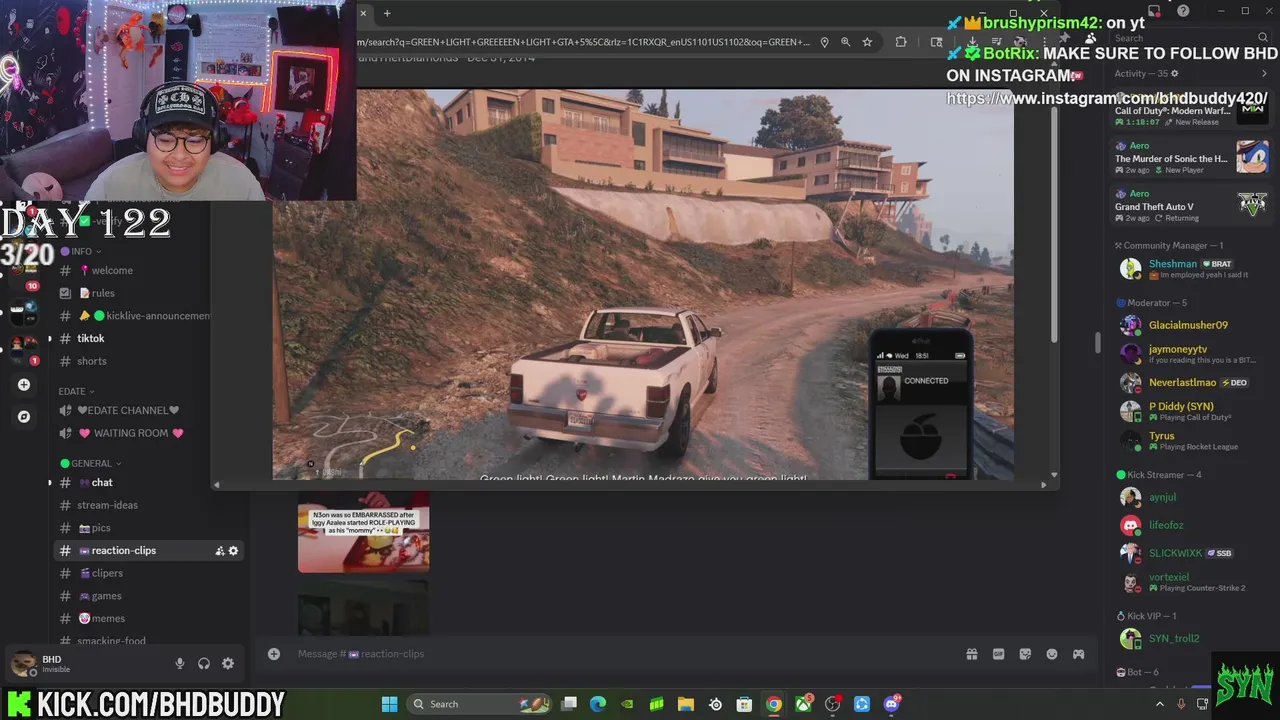1280x720 pixels.
Task: Collapse the GENERAL channel category
Action: 91,463
